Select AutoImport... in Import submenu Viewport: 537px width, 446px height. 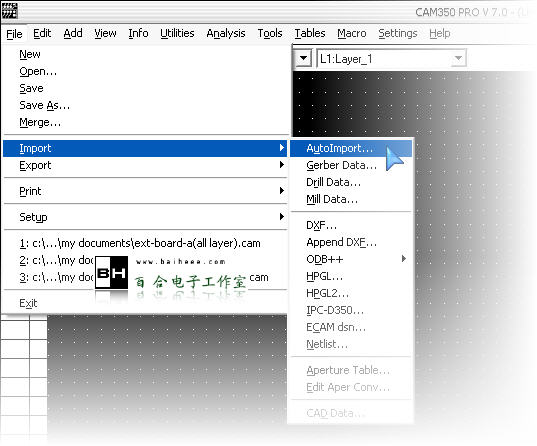click(351, 148)
